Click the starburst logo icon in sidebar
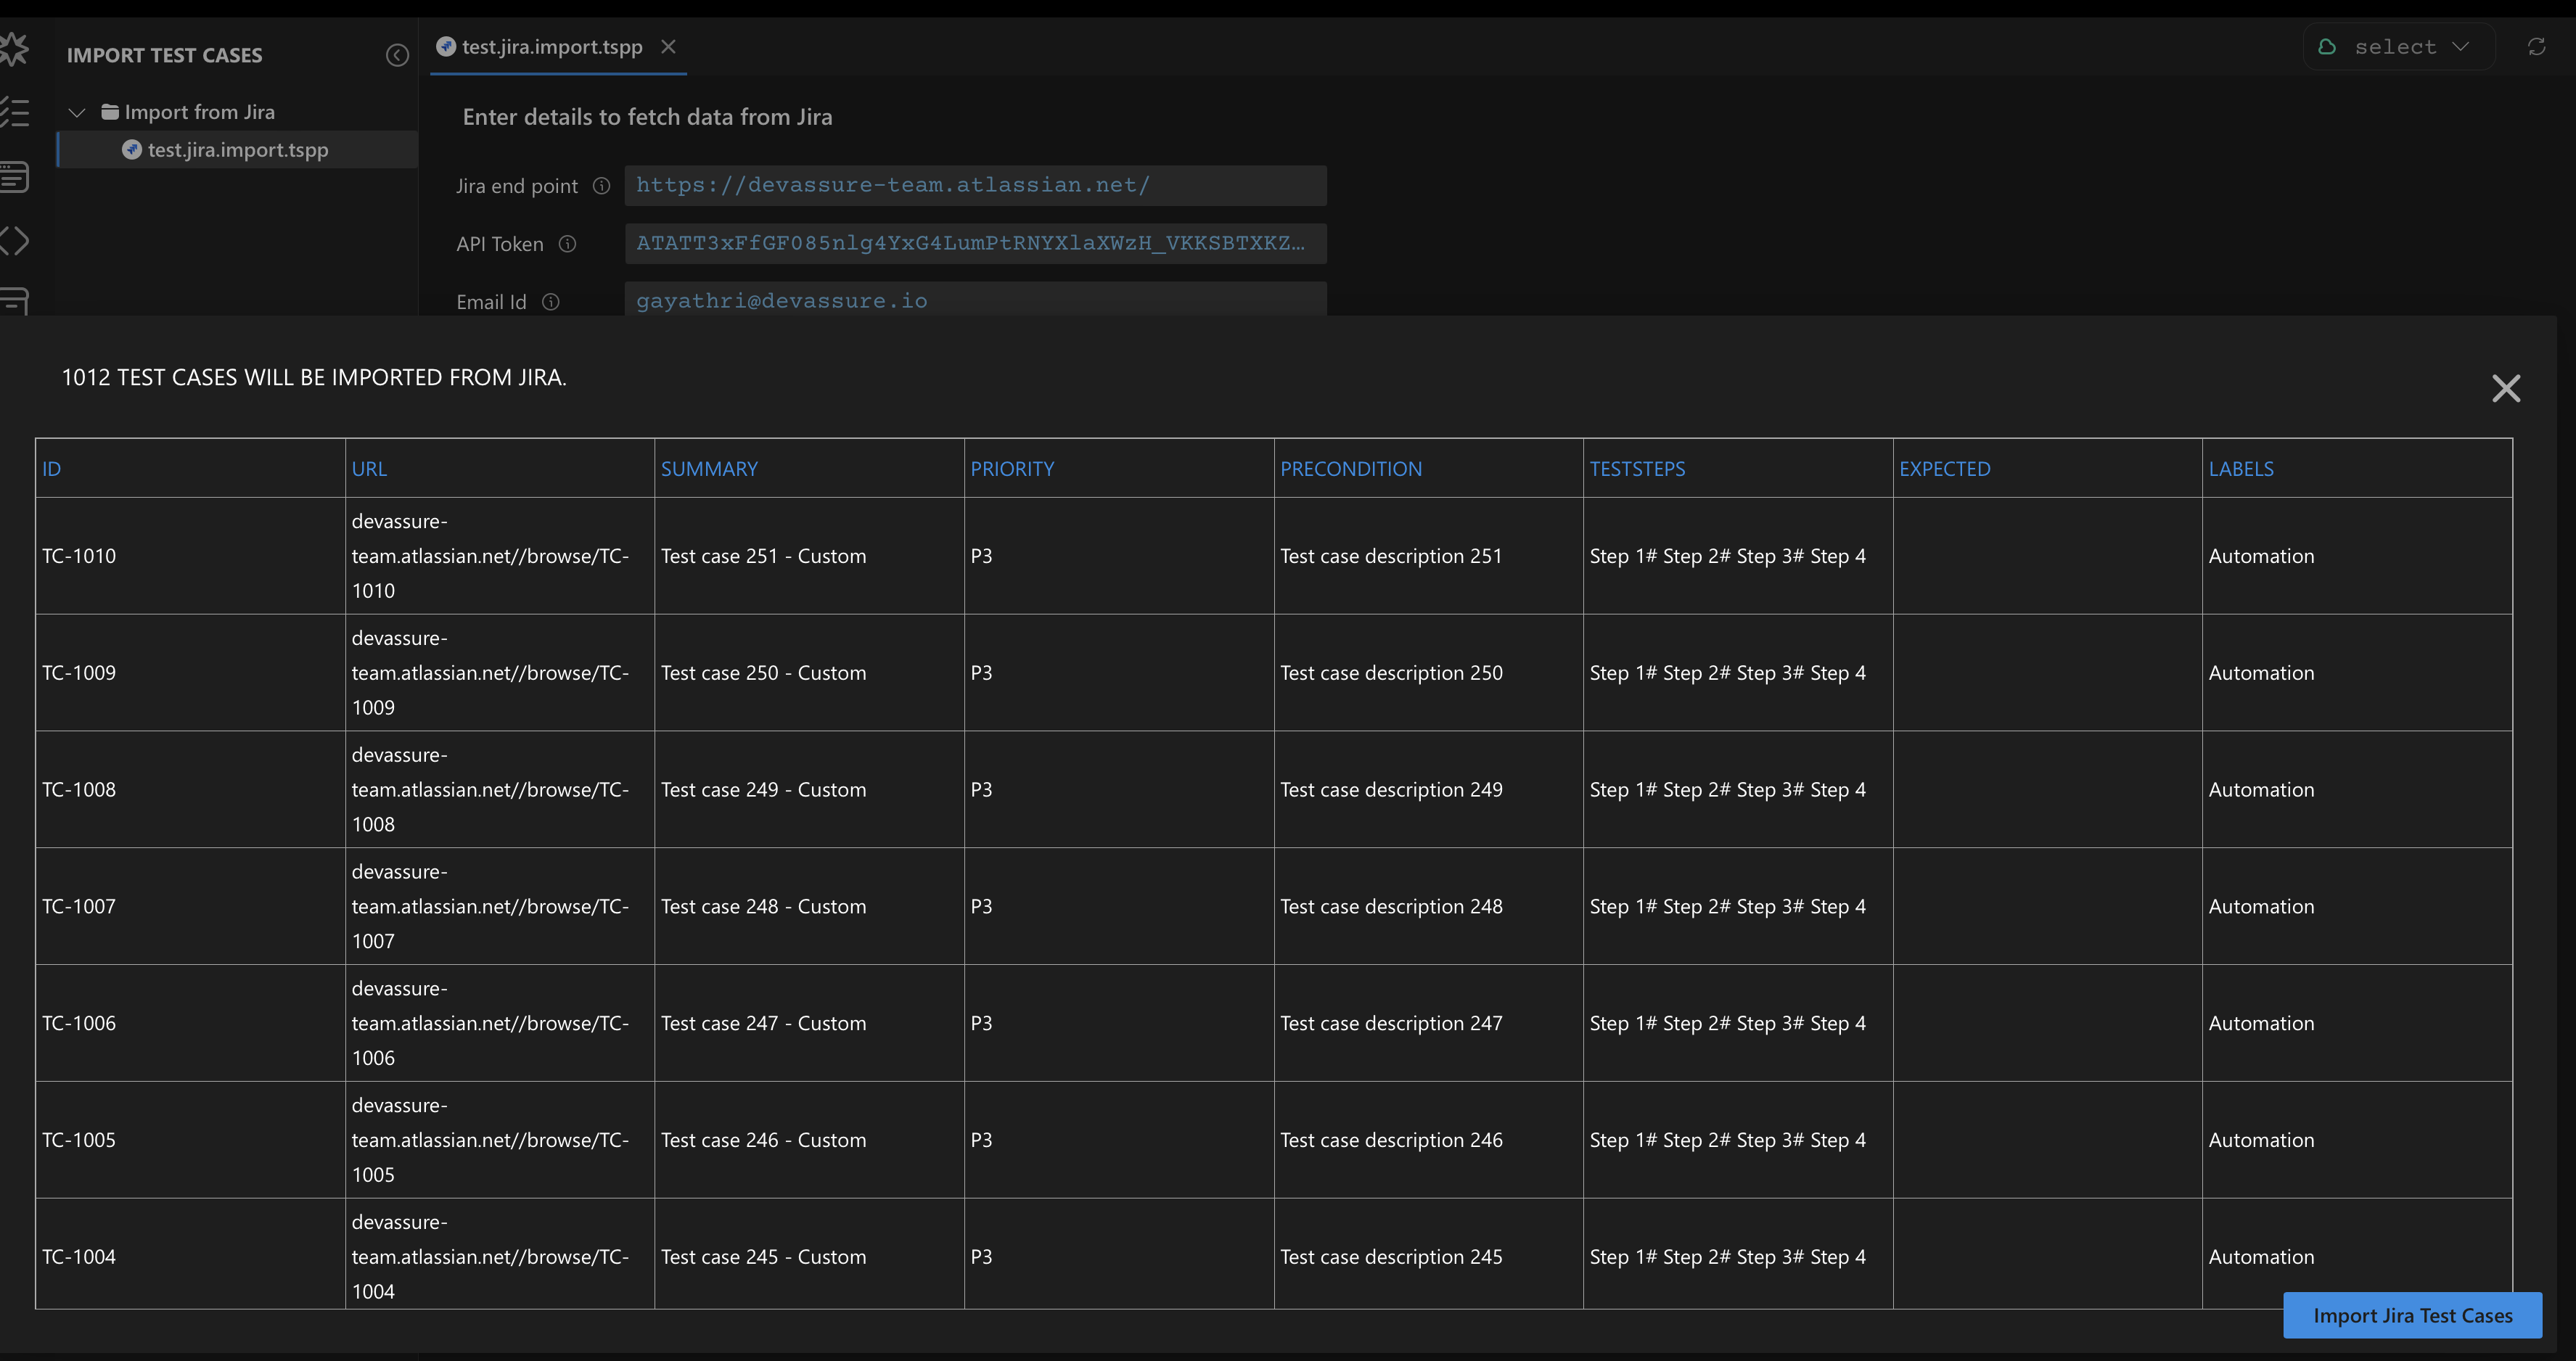The image size is (2576, 1361). click(14, 48)
